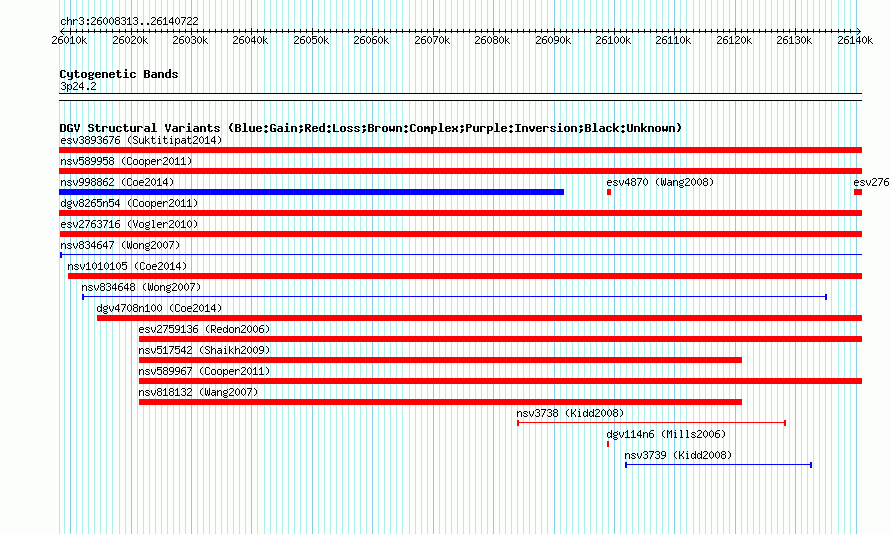
Task: Click the esv3893676 (Suktitipat2014) label
Action: click(141, 140)
